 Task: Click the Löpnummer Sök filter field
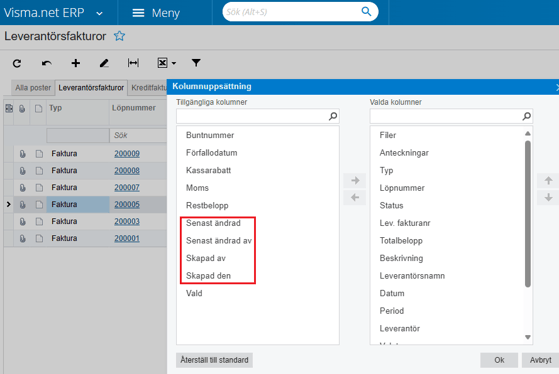(138, 135)
